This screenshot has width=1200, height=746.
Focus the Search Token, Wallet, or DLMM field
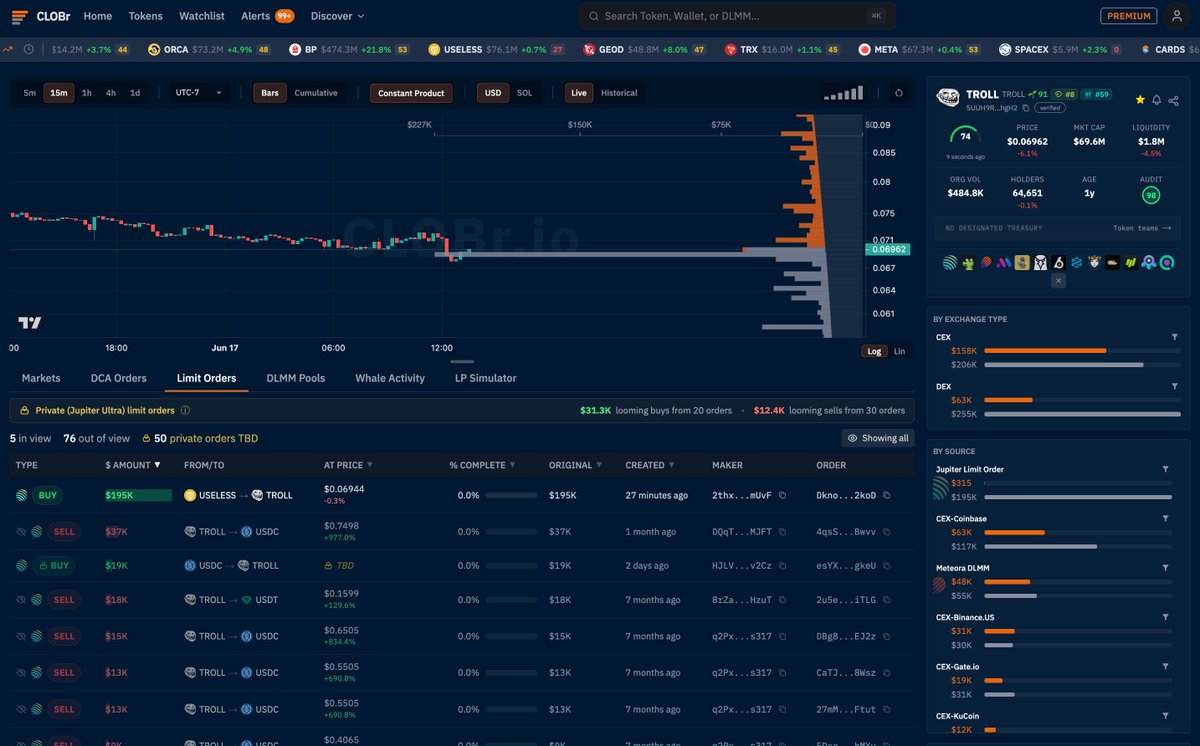point(735,16)
